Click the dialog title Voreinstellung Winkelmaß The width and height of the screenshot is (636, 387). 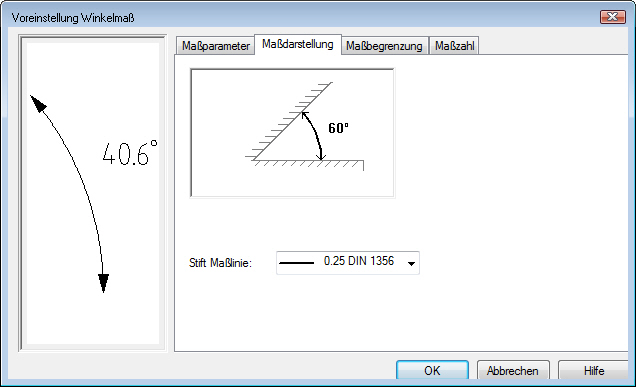(x=73, y=18)
